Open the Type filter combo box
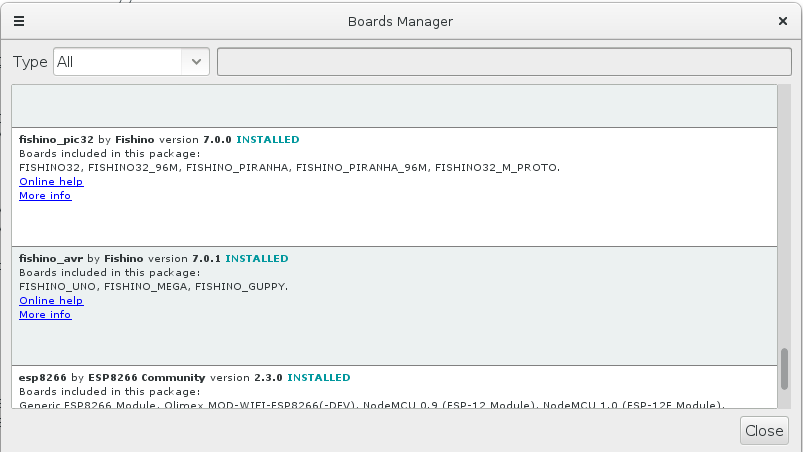 118,61
